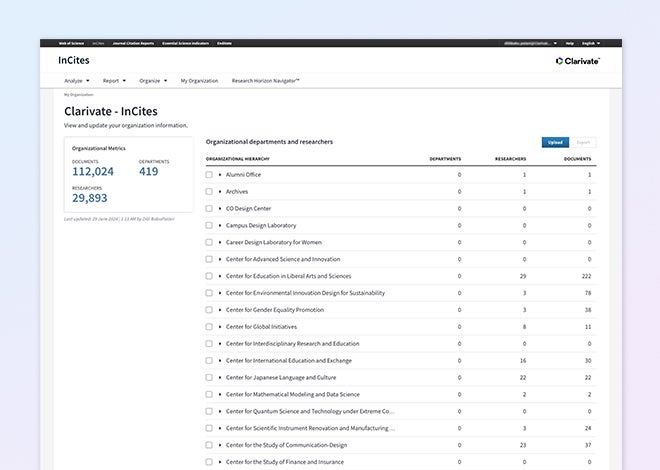Open Web of Science link in top bar
The image size is (660, 470).
pyautogui.click(x=71, y=43)
